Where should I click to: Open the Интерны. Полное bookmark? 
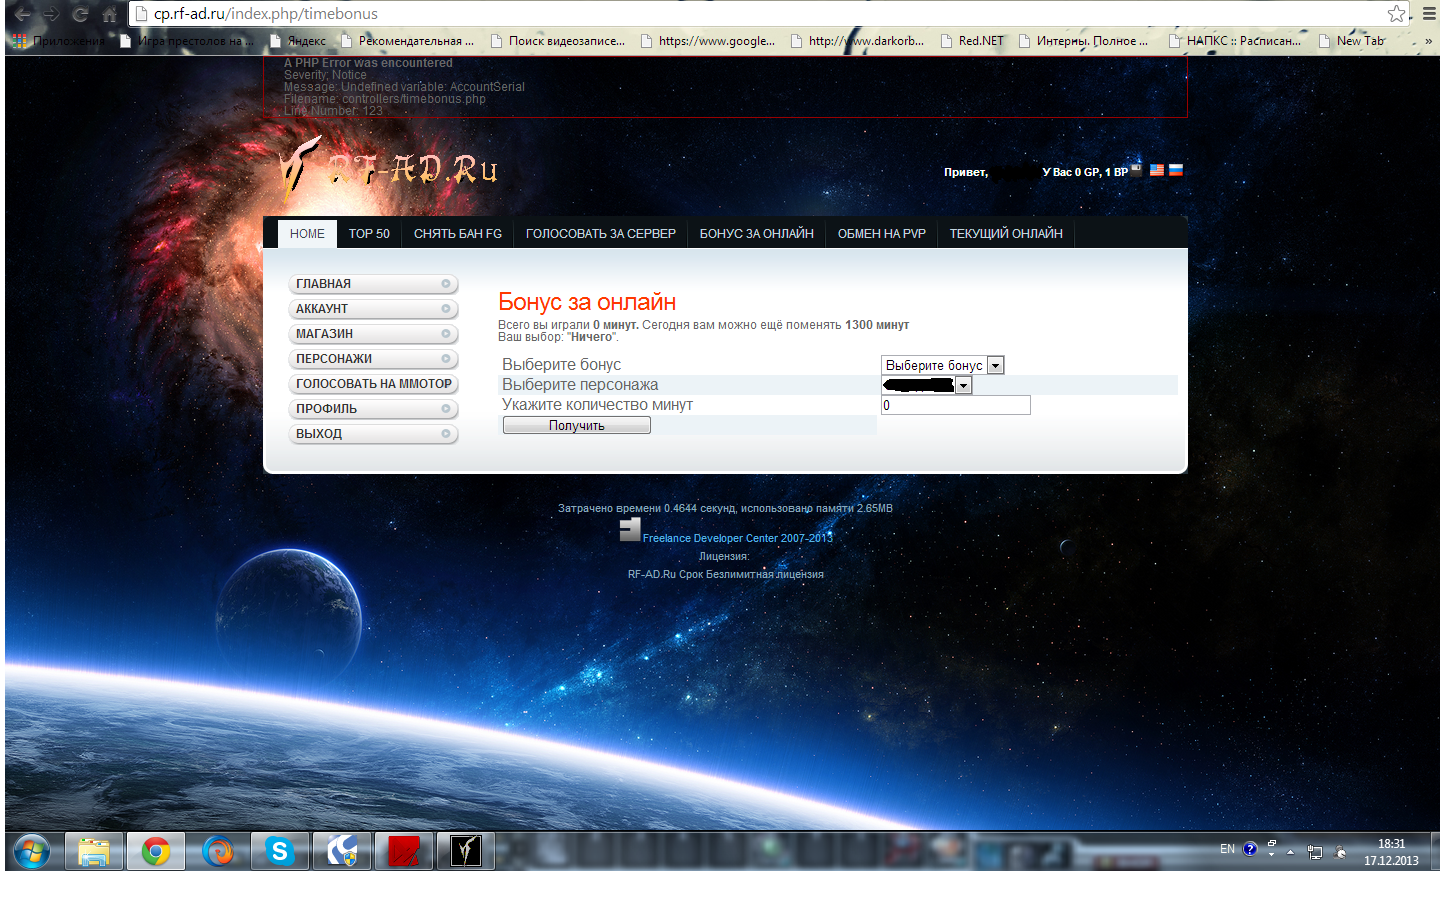tap(1084, 41)
